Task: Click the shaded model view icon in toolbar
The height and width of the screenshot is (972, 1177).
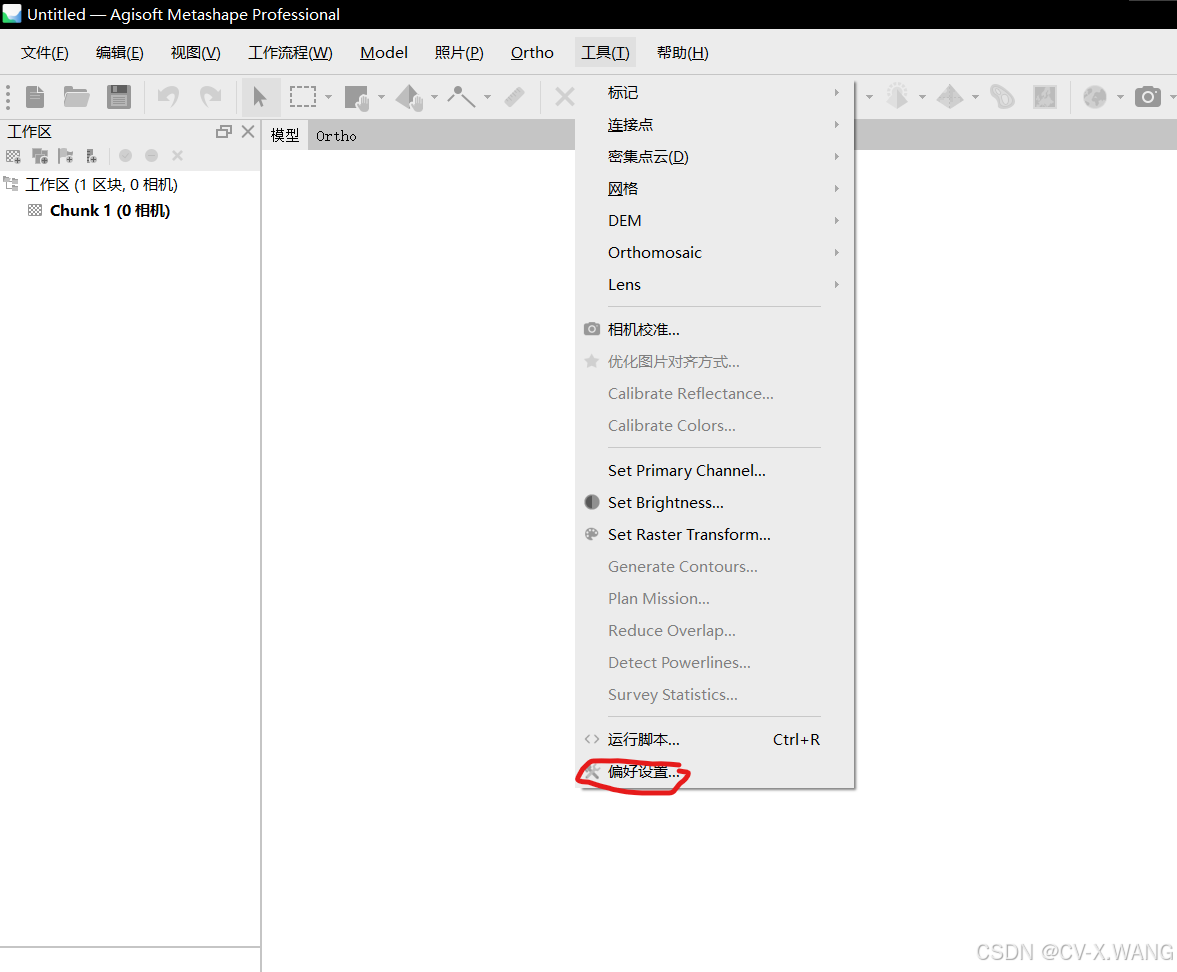Action: [x=897, y=97]
